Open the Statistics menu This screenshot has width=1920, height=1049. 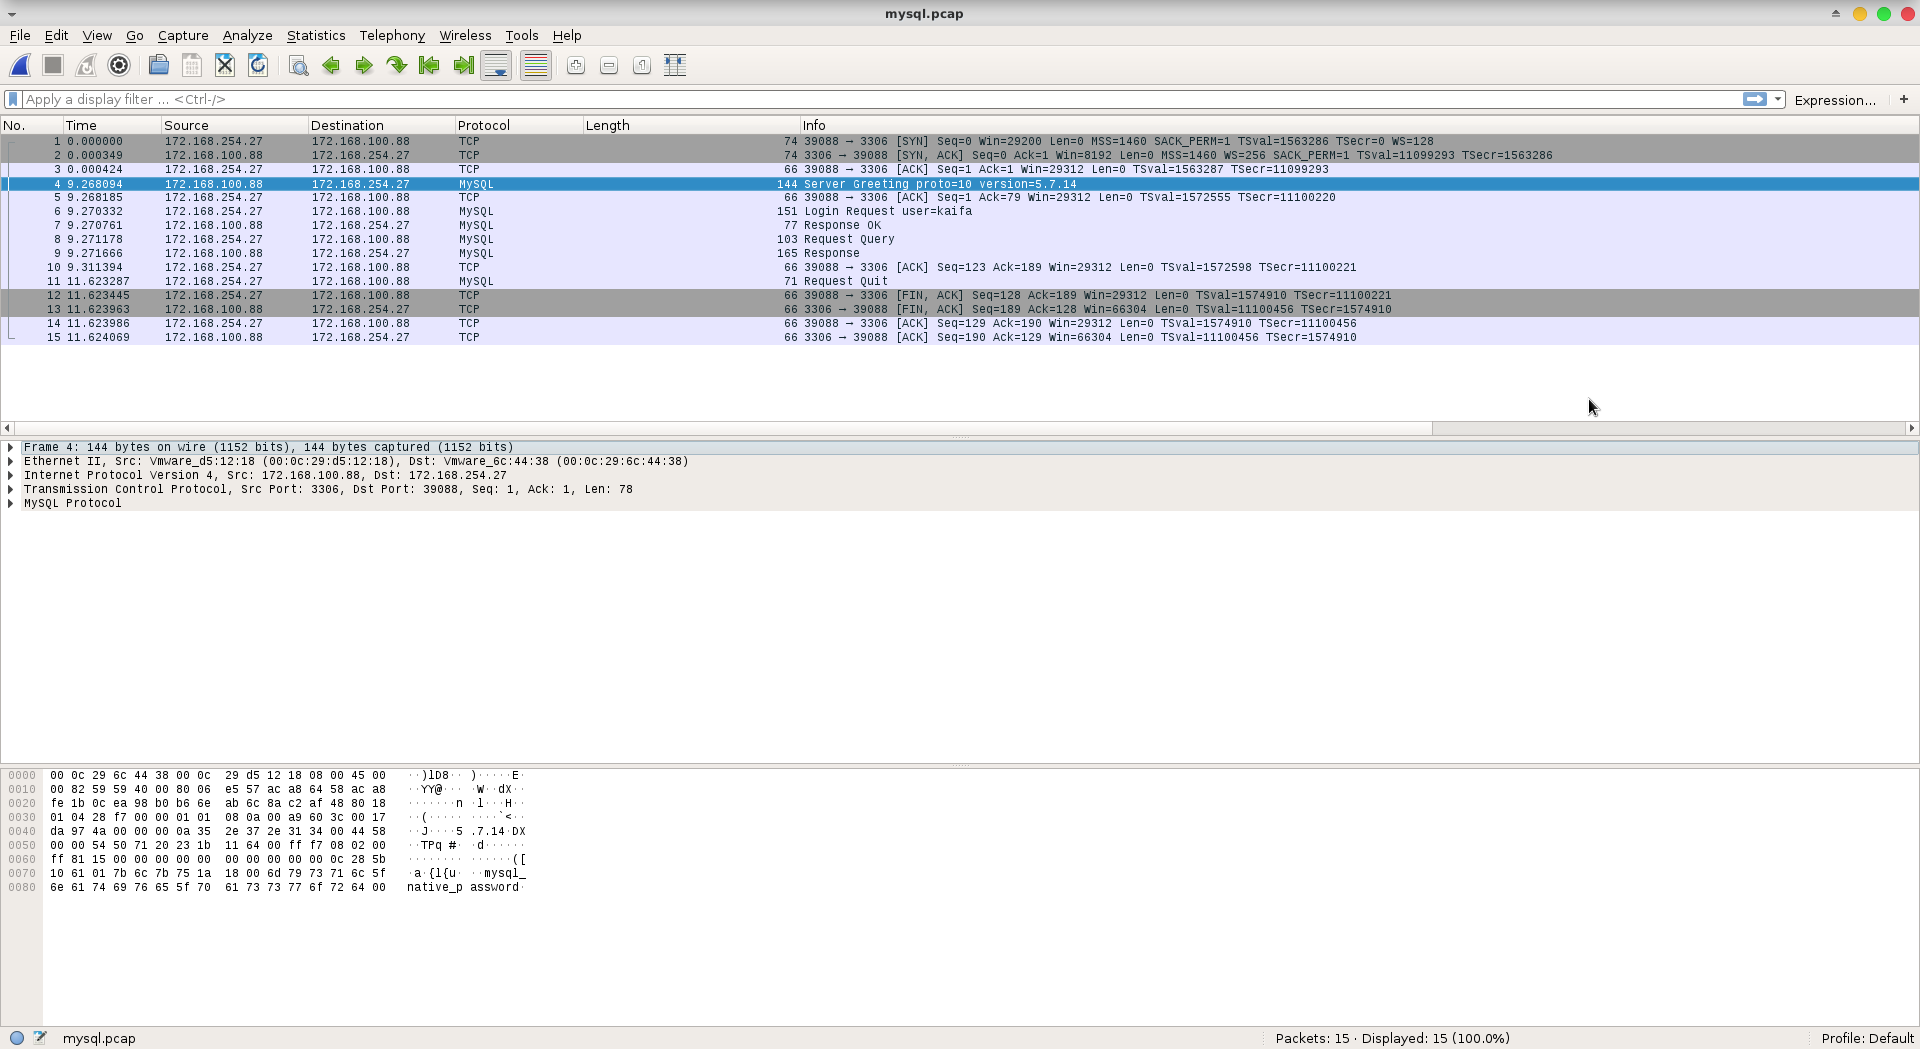(x=316, y=36)
